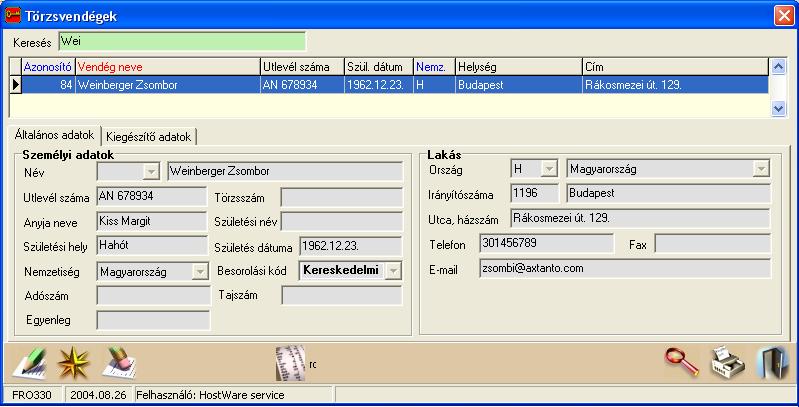This screenshot has width=799, height=407.
Task: Click the grid scrollbar down arrow
Action: 778,108
